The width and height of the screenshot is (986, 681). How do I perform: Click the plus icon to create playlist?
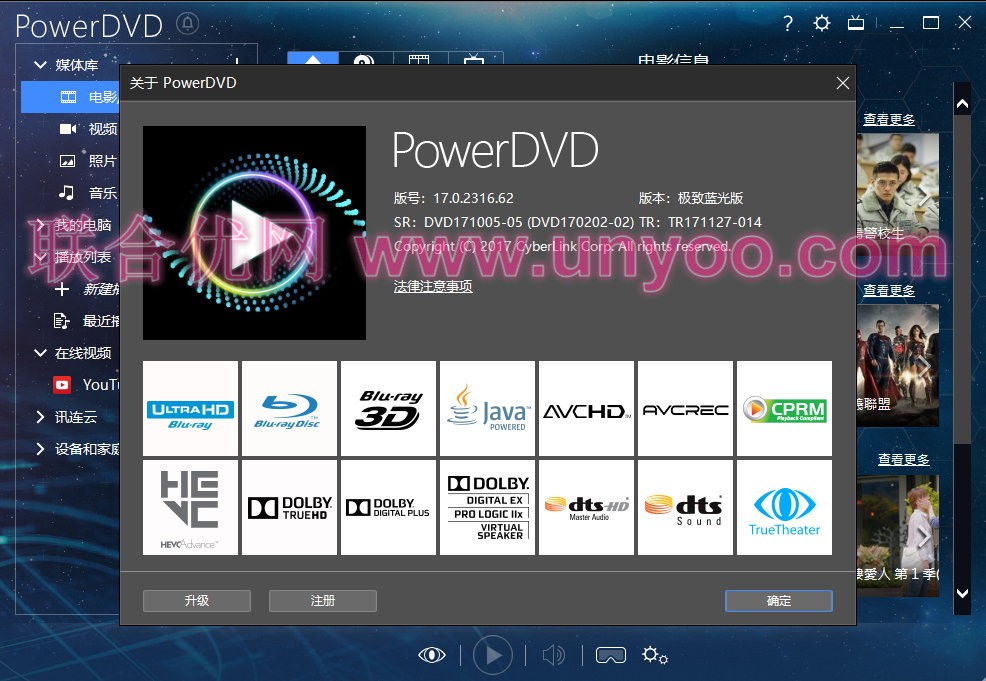(62, 289)
